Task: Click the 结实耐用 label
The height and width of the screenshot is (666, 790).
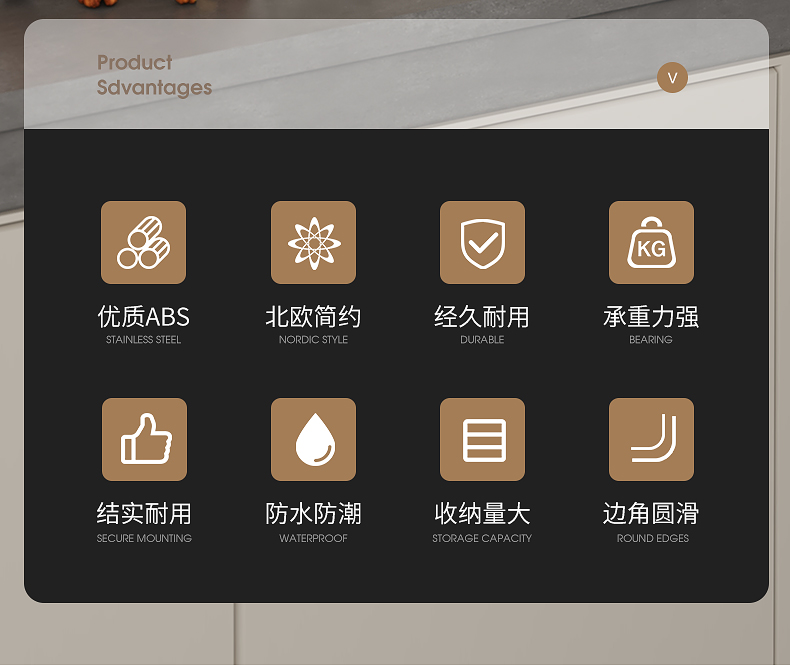Action: [x=144, y=514]
